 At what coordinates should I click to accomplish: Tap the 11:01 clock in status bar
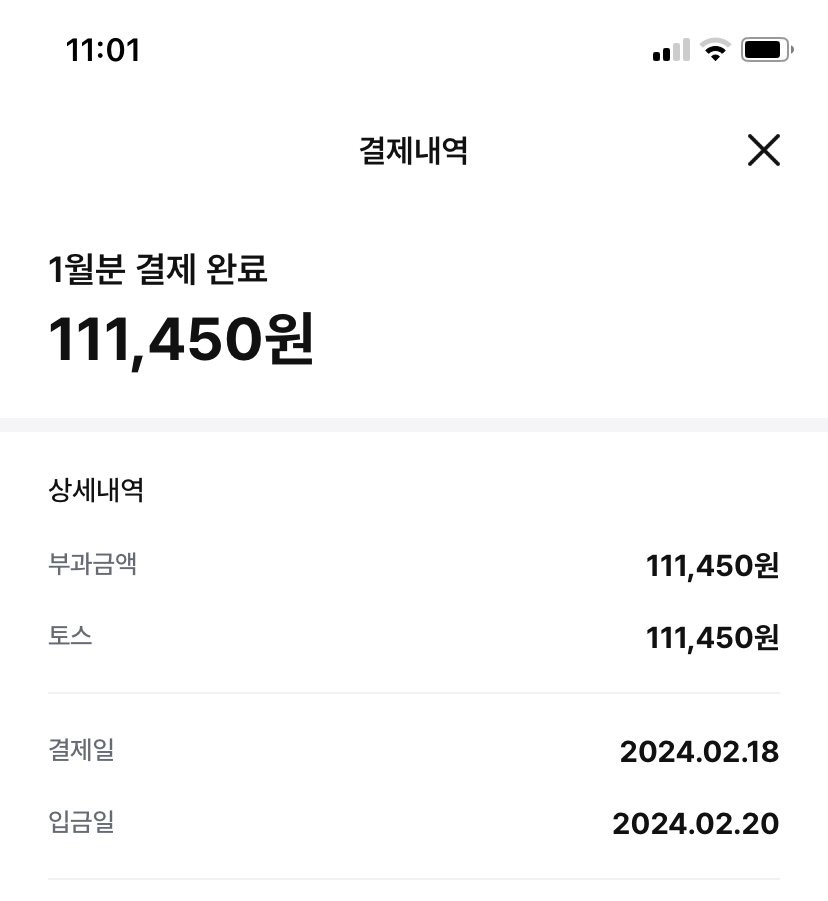(103, 50)
